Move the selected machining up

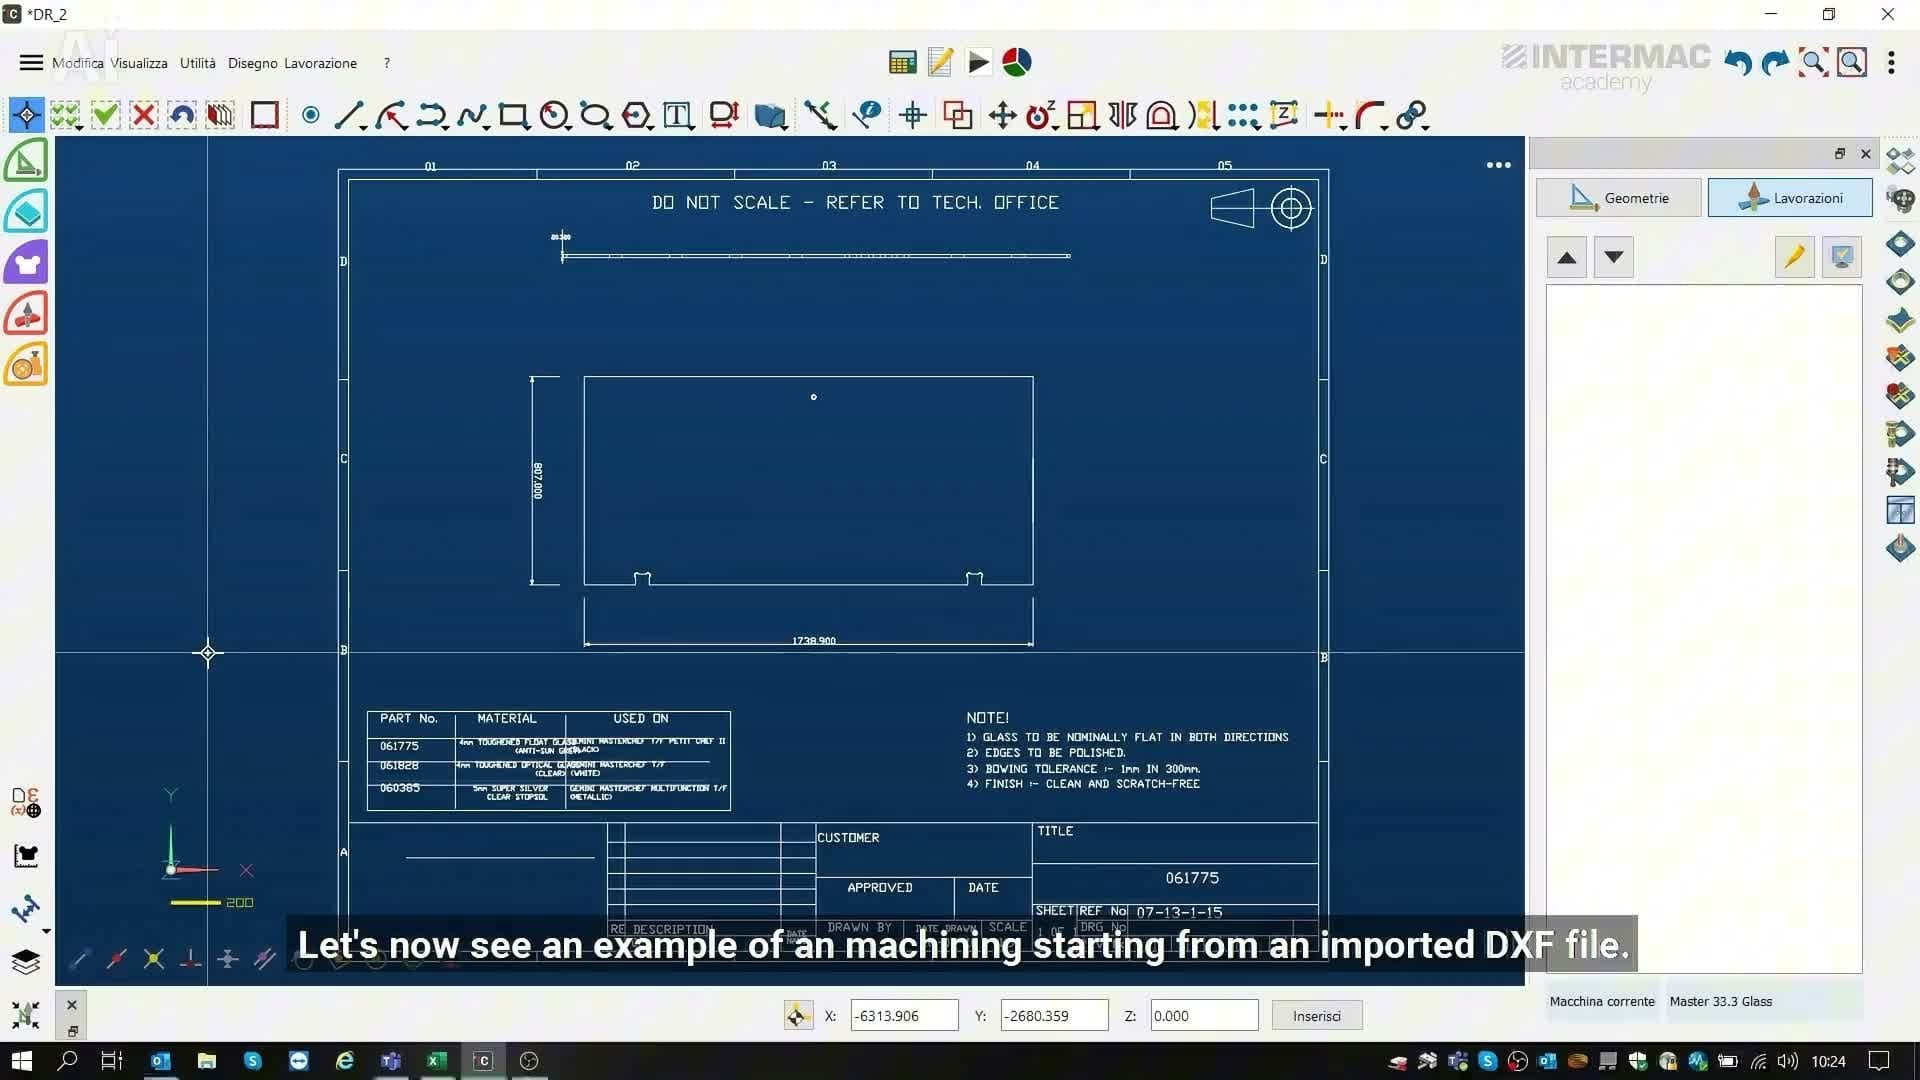1567,257
